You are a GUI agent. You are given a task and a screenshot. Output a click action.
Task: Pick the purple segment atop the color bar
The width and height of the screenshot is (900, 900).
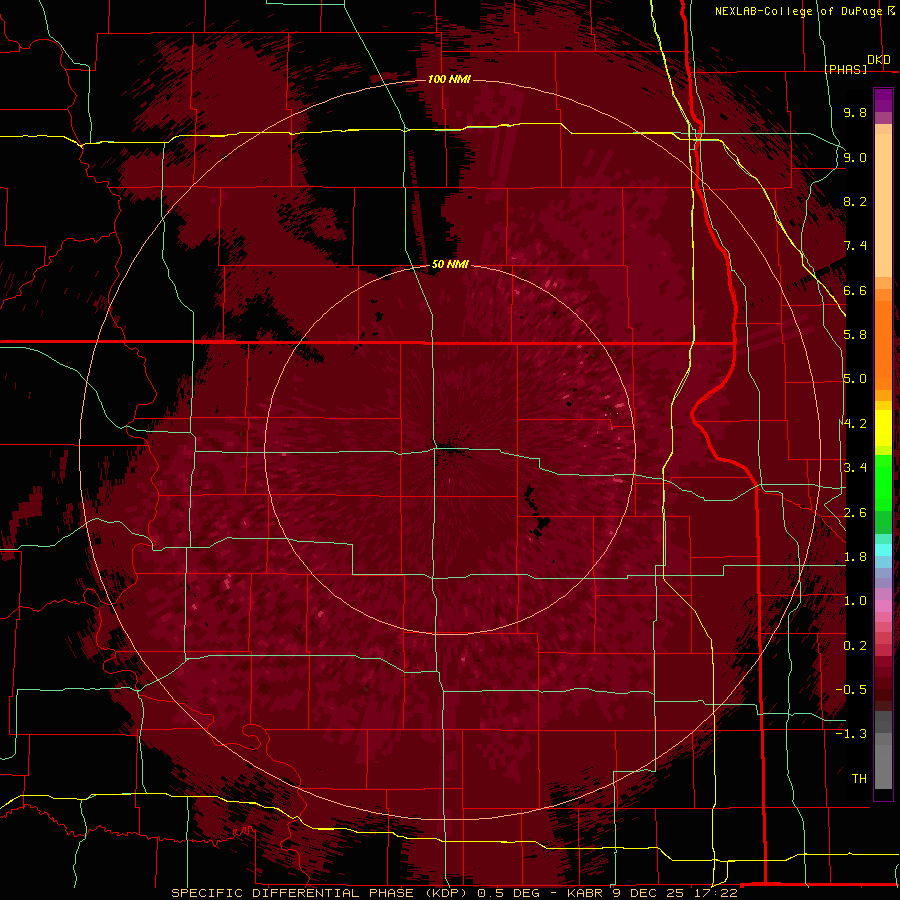tap(883, 100)
